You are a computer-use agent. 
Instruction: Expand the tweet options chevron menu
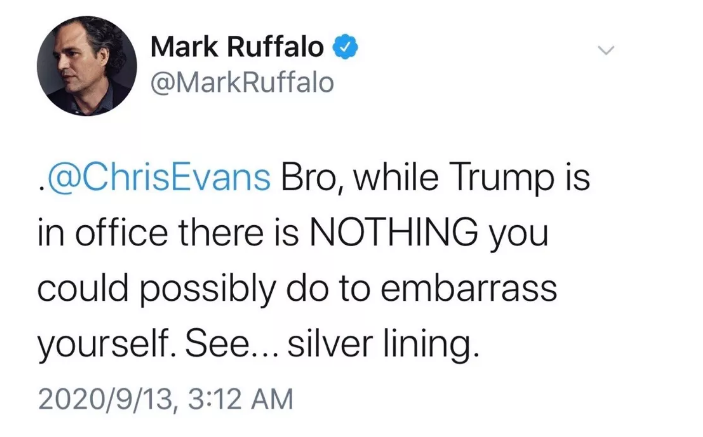point(606,50)
